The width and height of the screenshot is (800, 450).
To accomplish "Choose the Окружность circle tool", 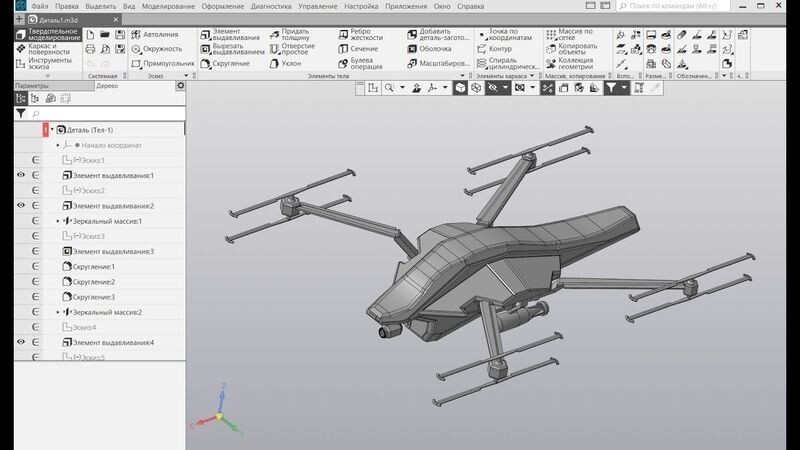I will coord(157,49).
